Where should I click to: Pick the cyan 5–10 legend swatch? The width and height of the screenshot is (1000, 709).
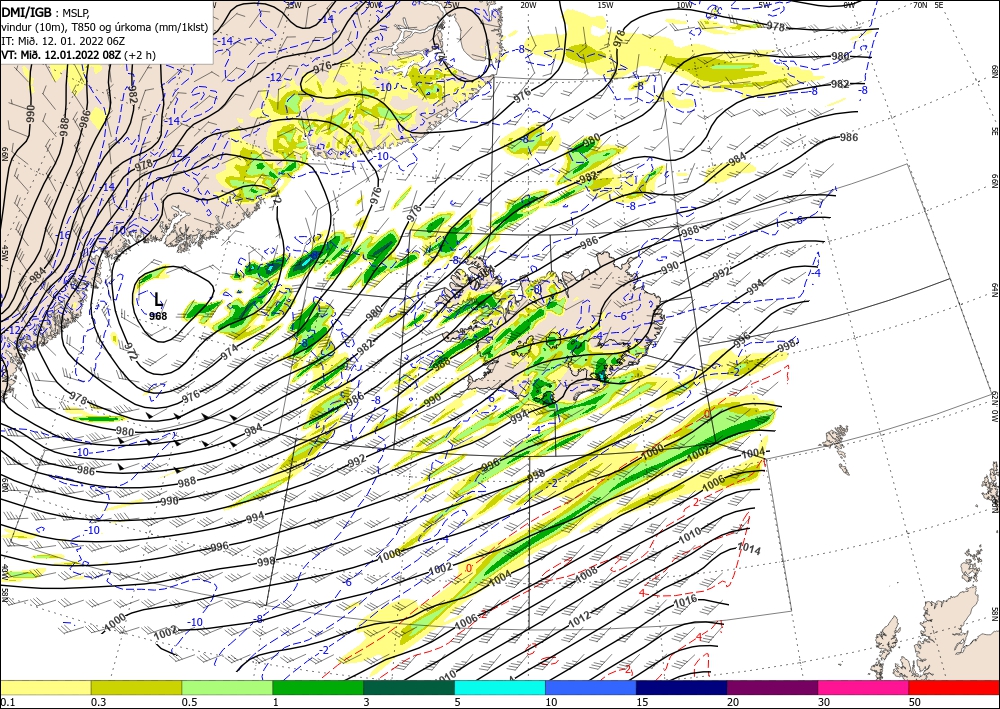click(500, 687)
